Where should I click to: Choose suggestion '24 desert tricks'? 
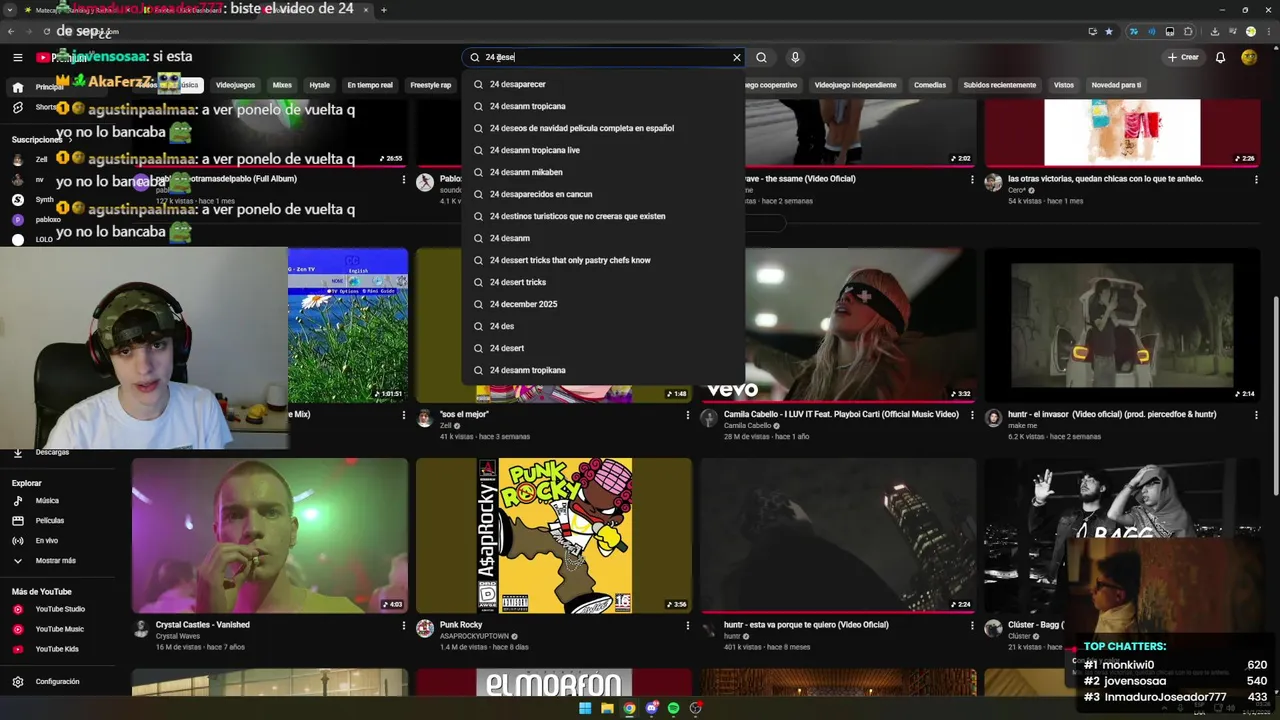click(x=603, y=282)
